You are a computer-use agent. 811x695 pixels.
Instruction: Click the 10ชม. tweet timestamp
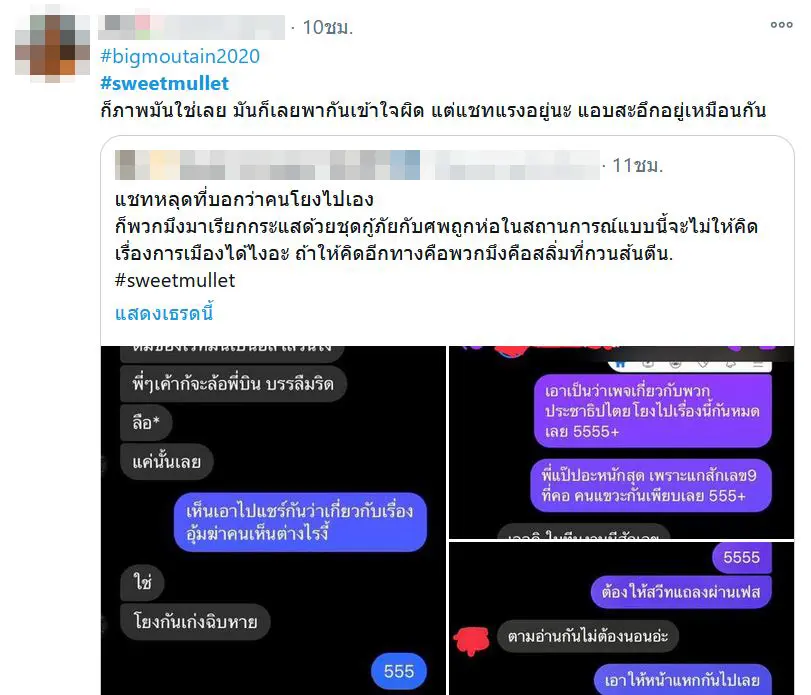pyautogui.click(x=327, y=27)
